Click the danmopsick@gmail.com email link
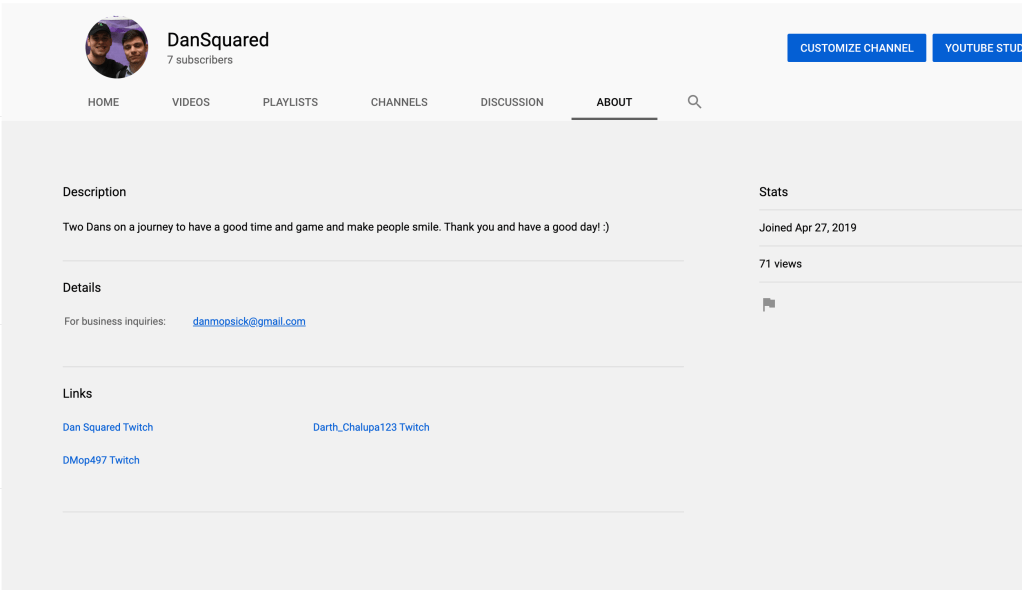Viewport: 1022px width, 590px height. [249, 322]
